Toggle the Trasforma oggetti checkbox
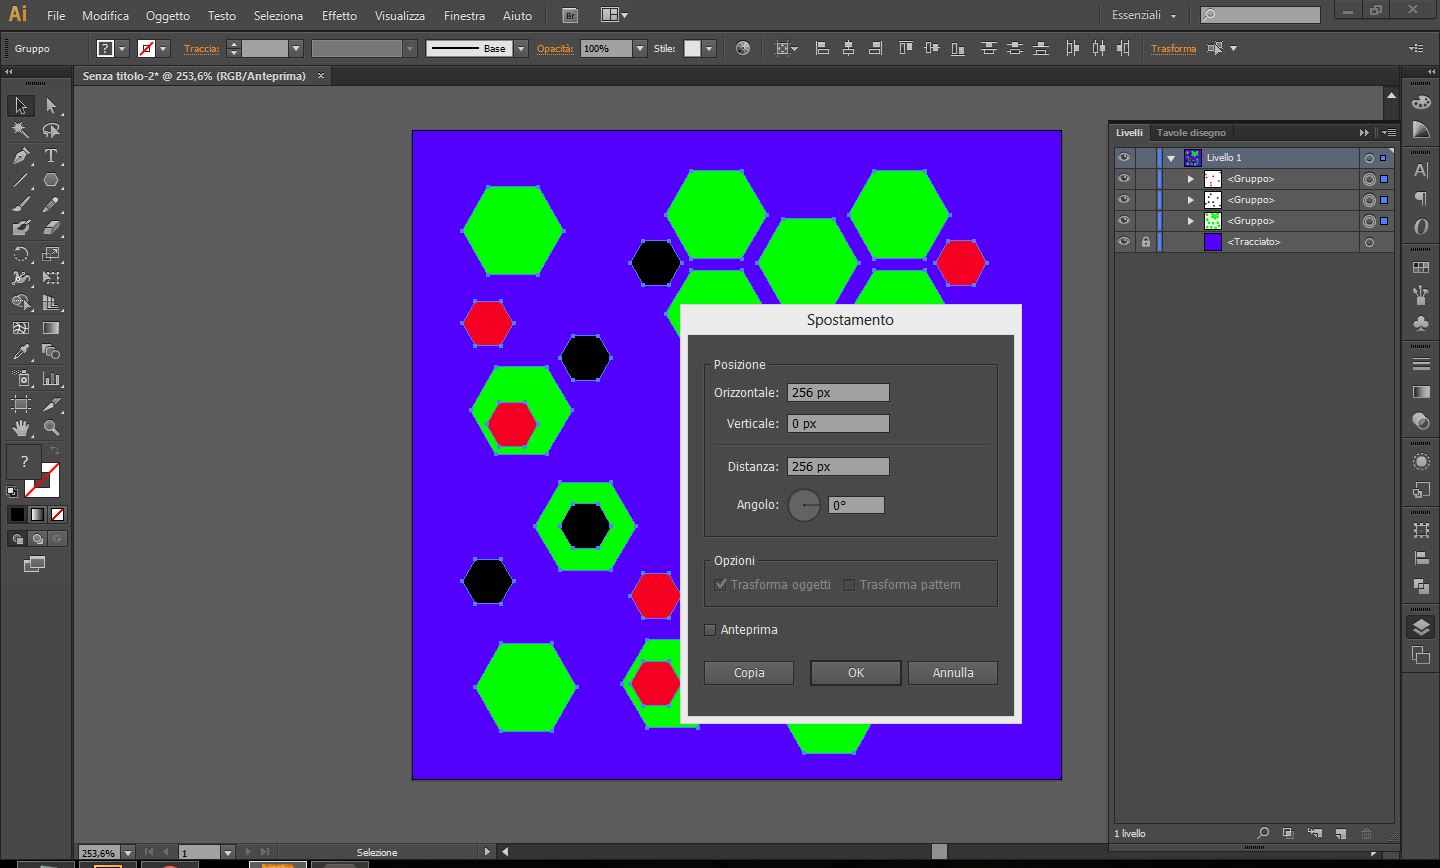The height and width of the screenshot is (868, 1440). pyautogui.click(x=720, y=585)
